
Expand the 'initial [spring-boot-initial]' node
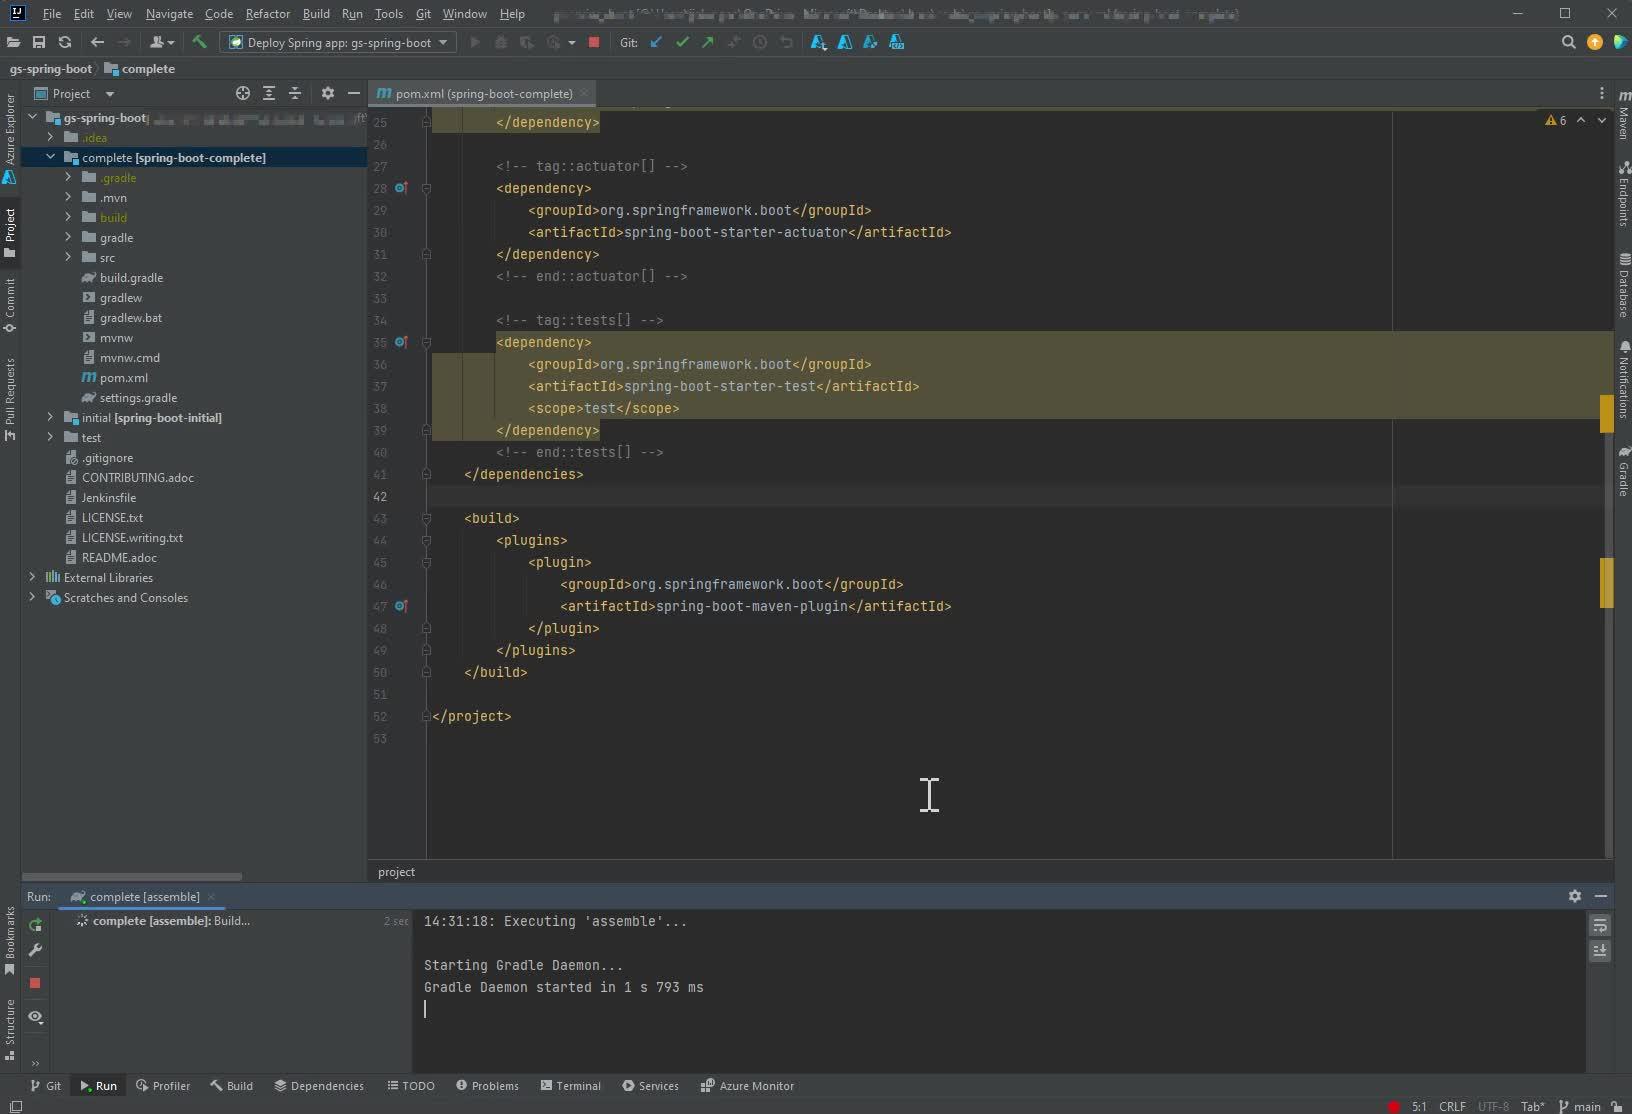50,418
